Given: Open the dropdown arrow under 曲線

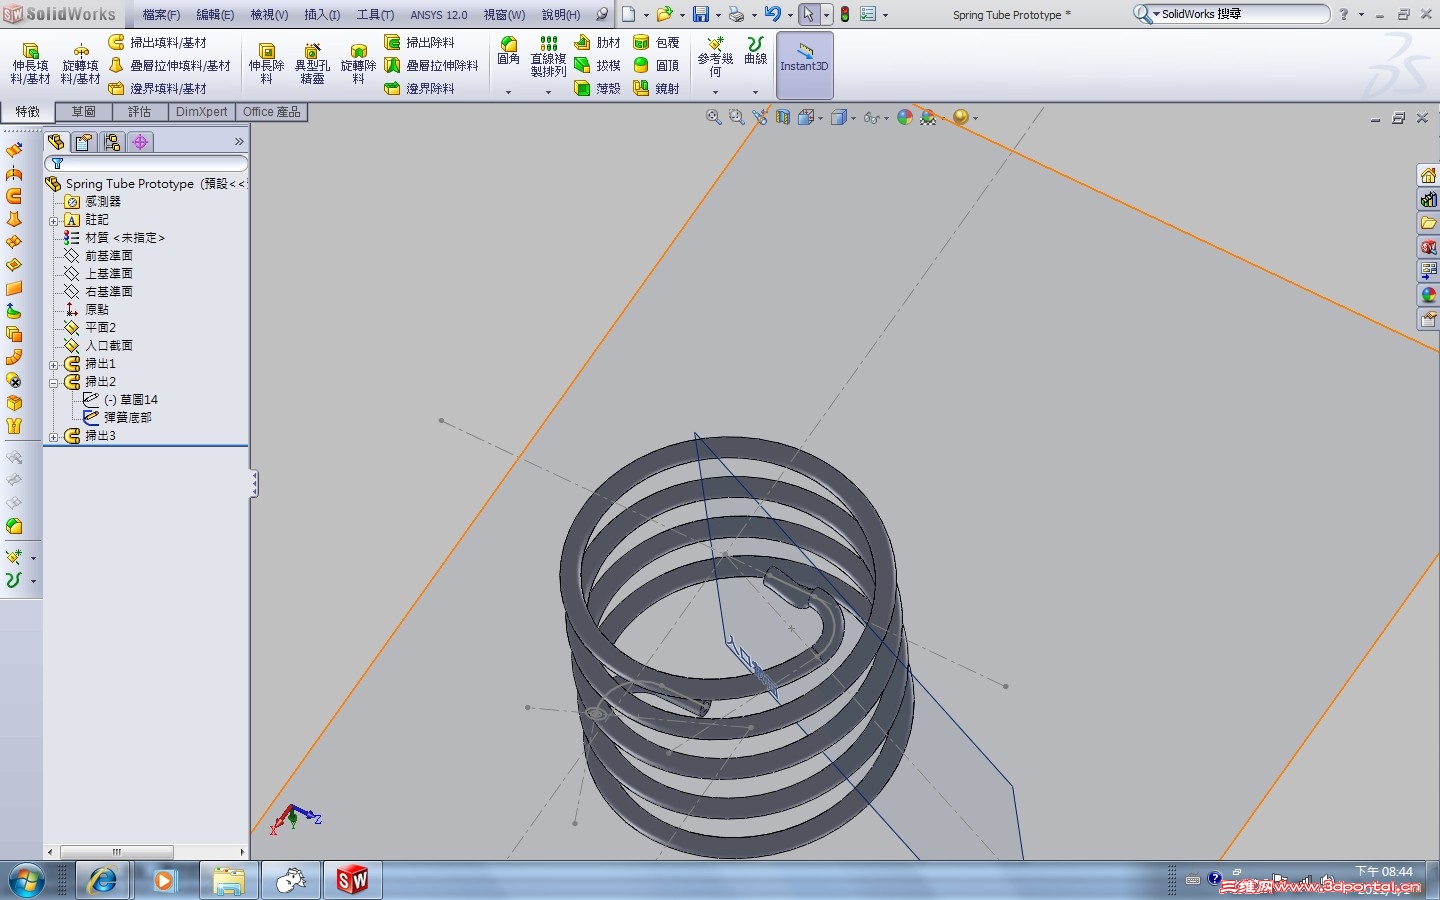Looking at the screenshot, I should coord(756,92).
